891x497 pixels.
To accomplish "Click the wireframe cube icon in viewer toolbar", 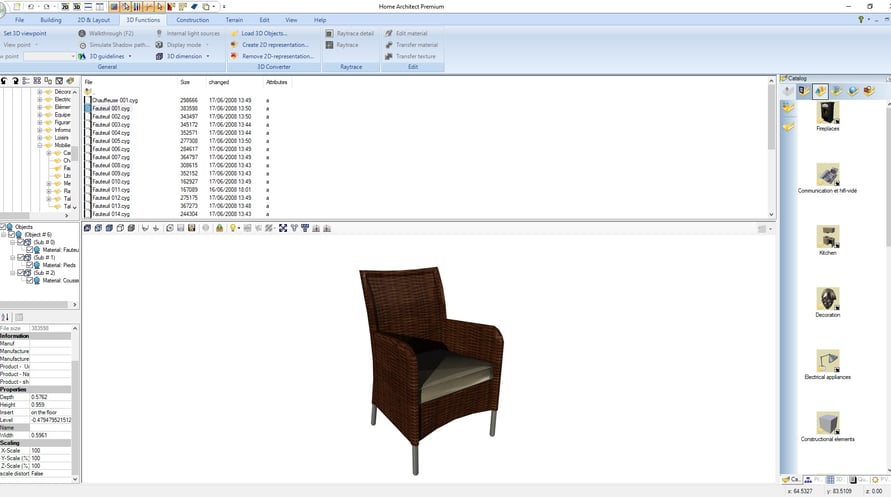I will point(120,228).
